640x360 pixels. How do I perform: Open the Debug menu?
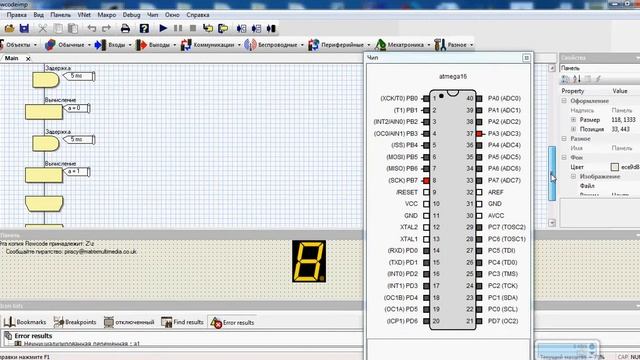(131, 15)
